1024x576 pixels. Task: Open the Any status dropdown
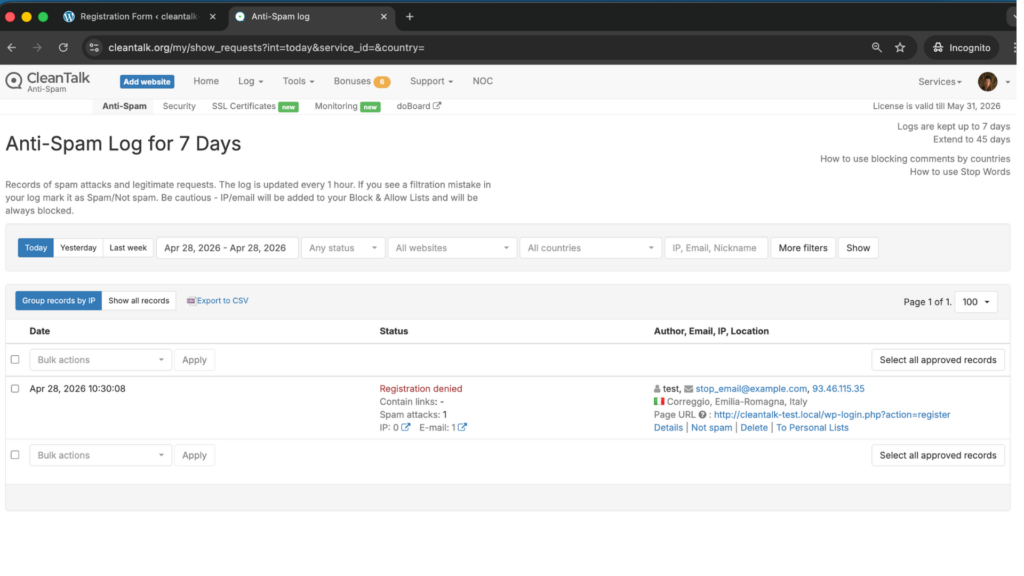point(343,247)
